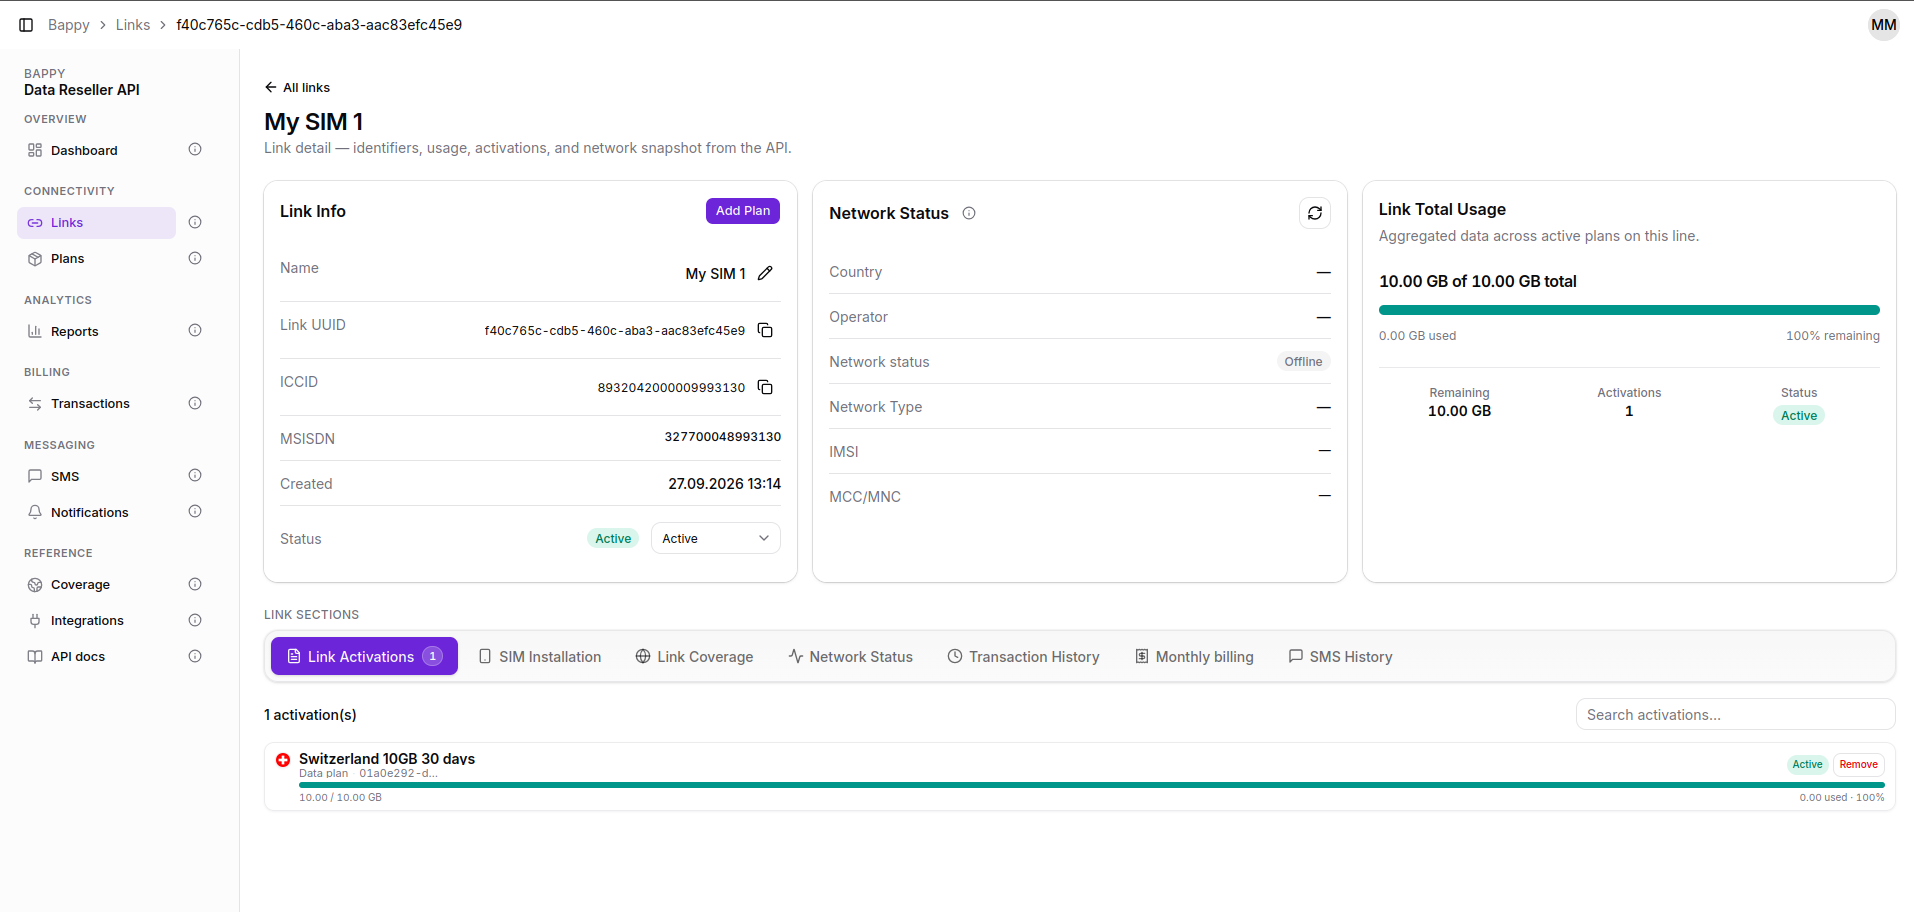Open the Monthly billing tab
The height and width of the screenshot is (912, 1914).
(x=1194, y=656)
